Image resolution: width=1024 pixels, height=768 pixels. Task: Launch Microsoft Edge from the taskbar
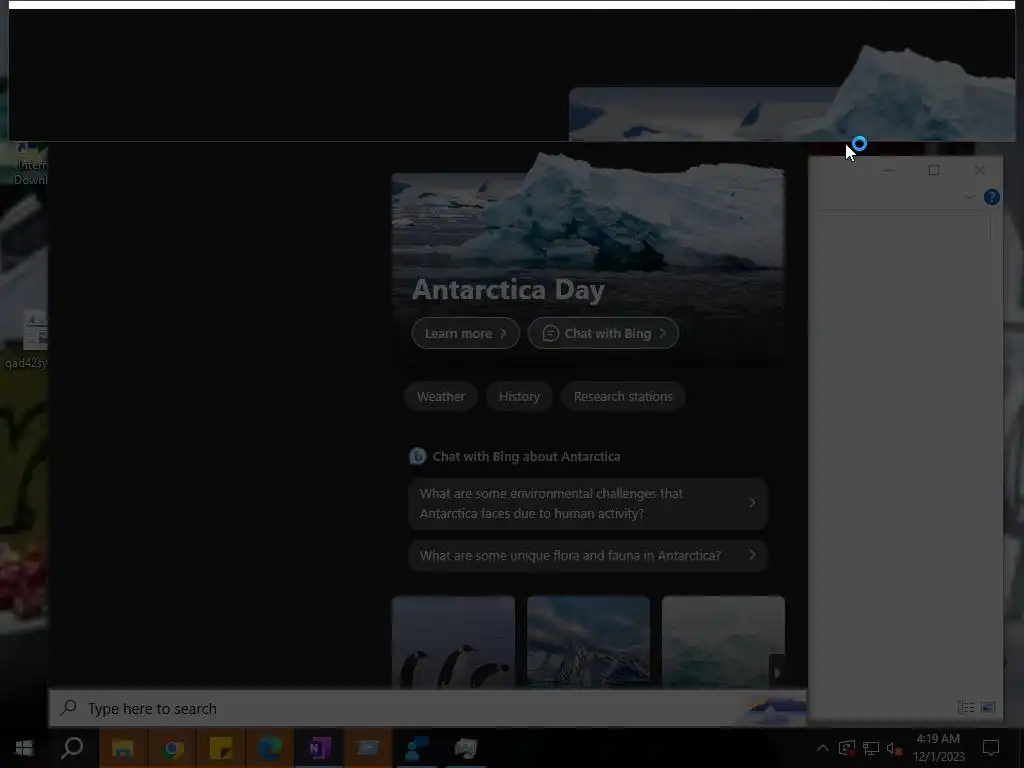(270, 748)
